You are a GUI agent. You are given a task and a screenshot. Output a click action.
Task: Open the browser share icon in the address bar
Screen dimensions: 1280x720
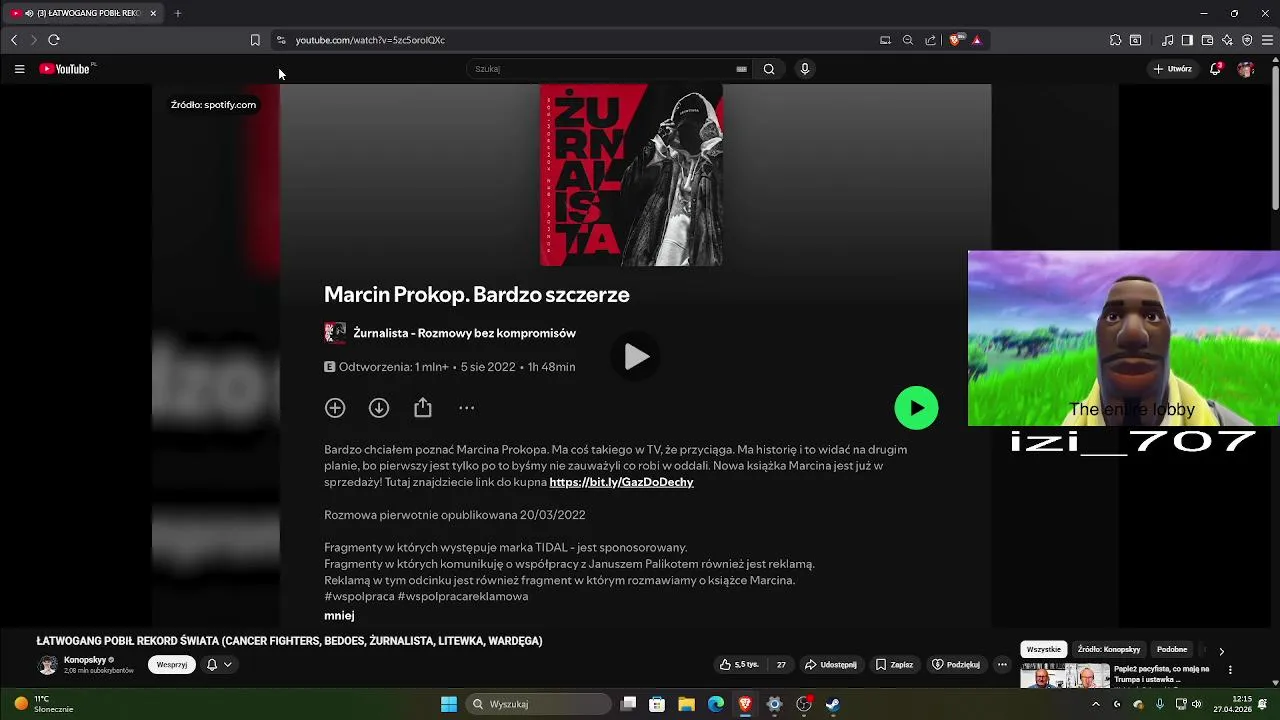931,40
